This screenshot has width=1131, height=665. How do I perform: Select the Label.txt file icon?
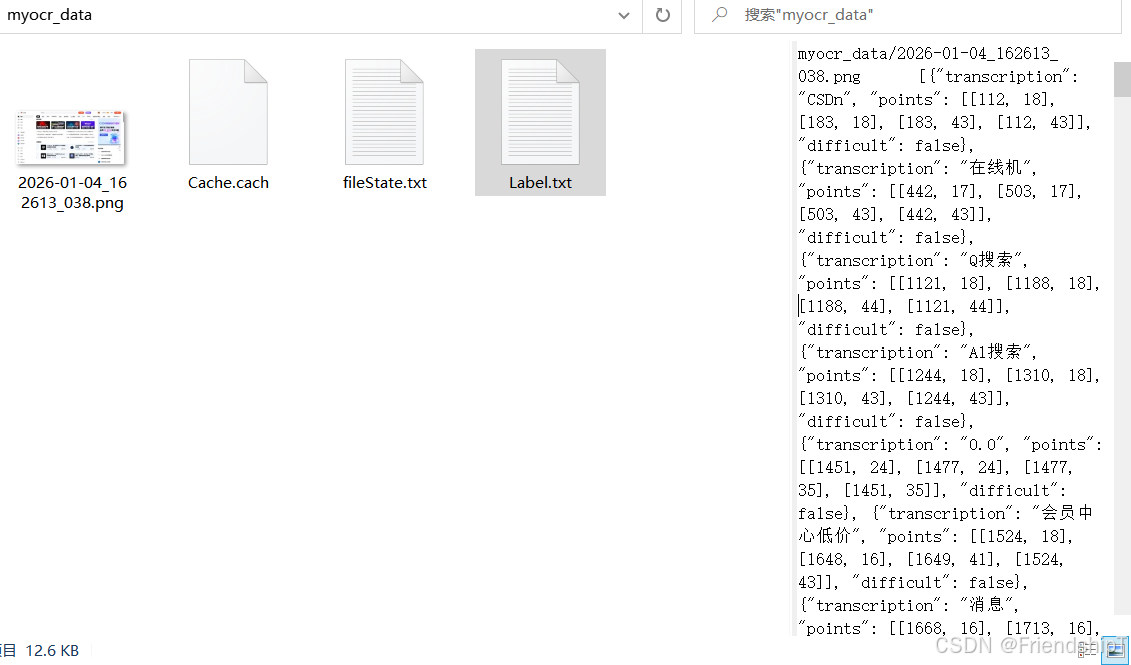[540, 112]
